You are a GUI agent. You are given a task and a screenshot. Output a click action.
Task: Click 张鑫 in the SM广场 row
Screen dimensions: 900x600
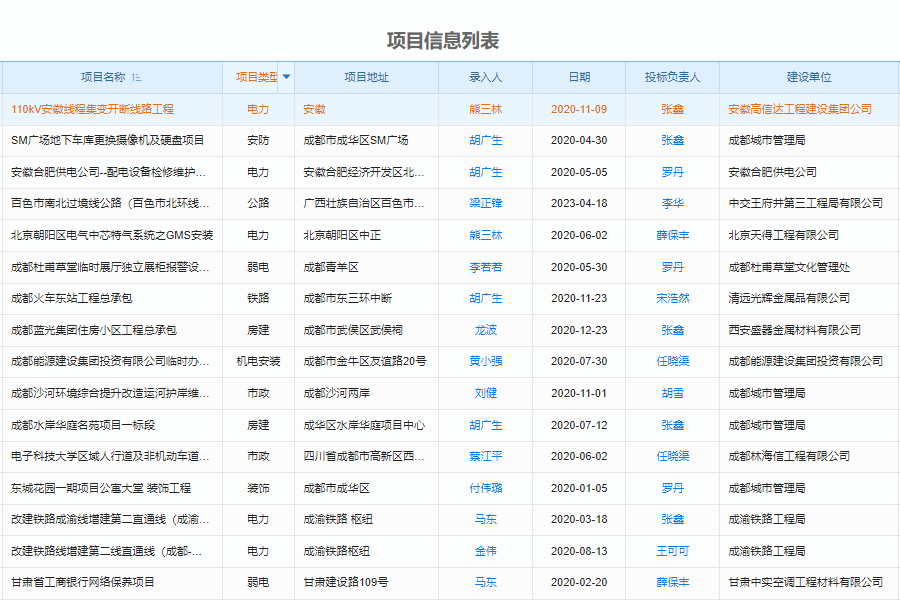point(672,141)
